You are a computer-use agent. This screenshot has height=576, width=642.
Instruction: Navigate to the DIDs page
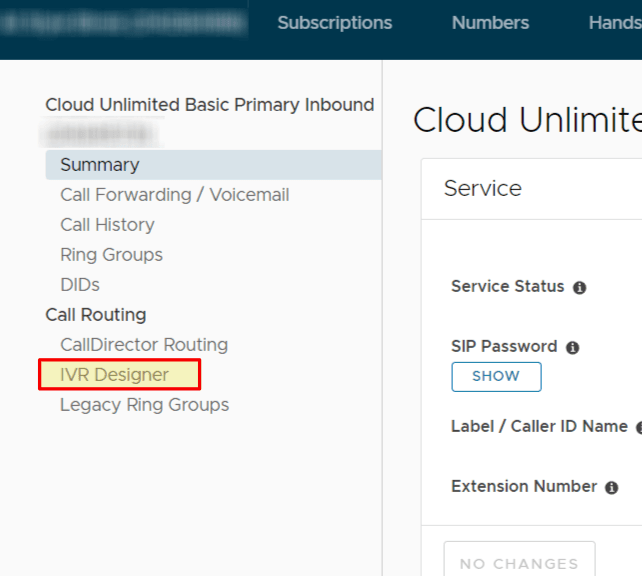click(80, 285)
